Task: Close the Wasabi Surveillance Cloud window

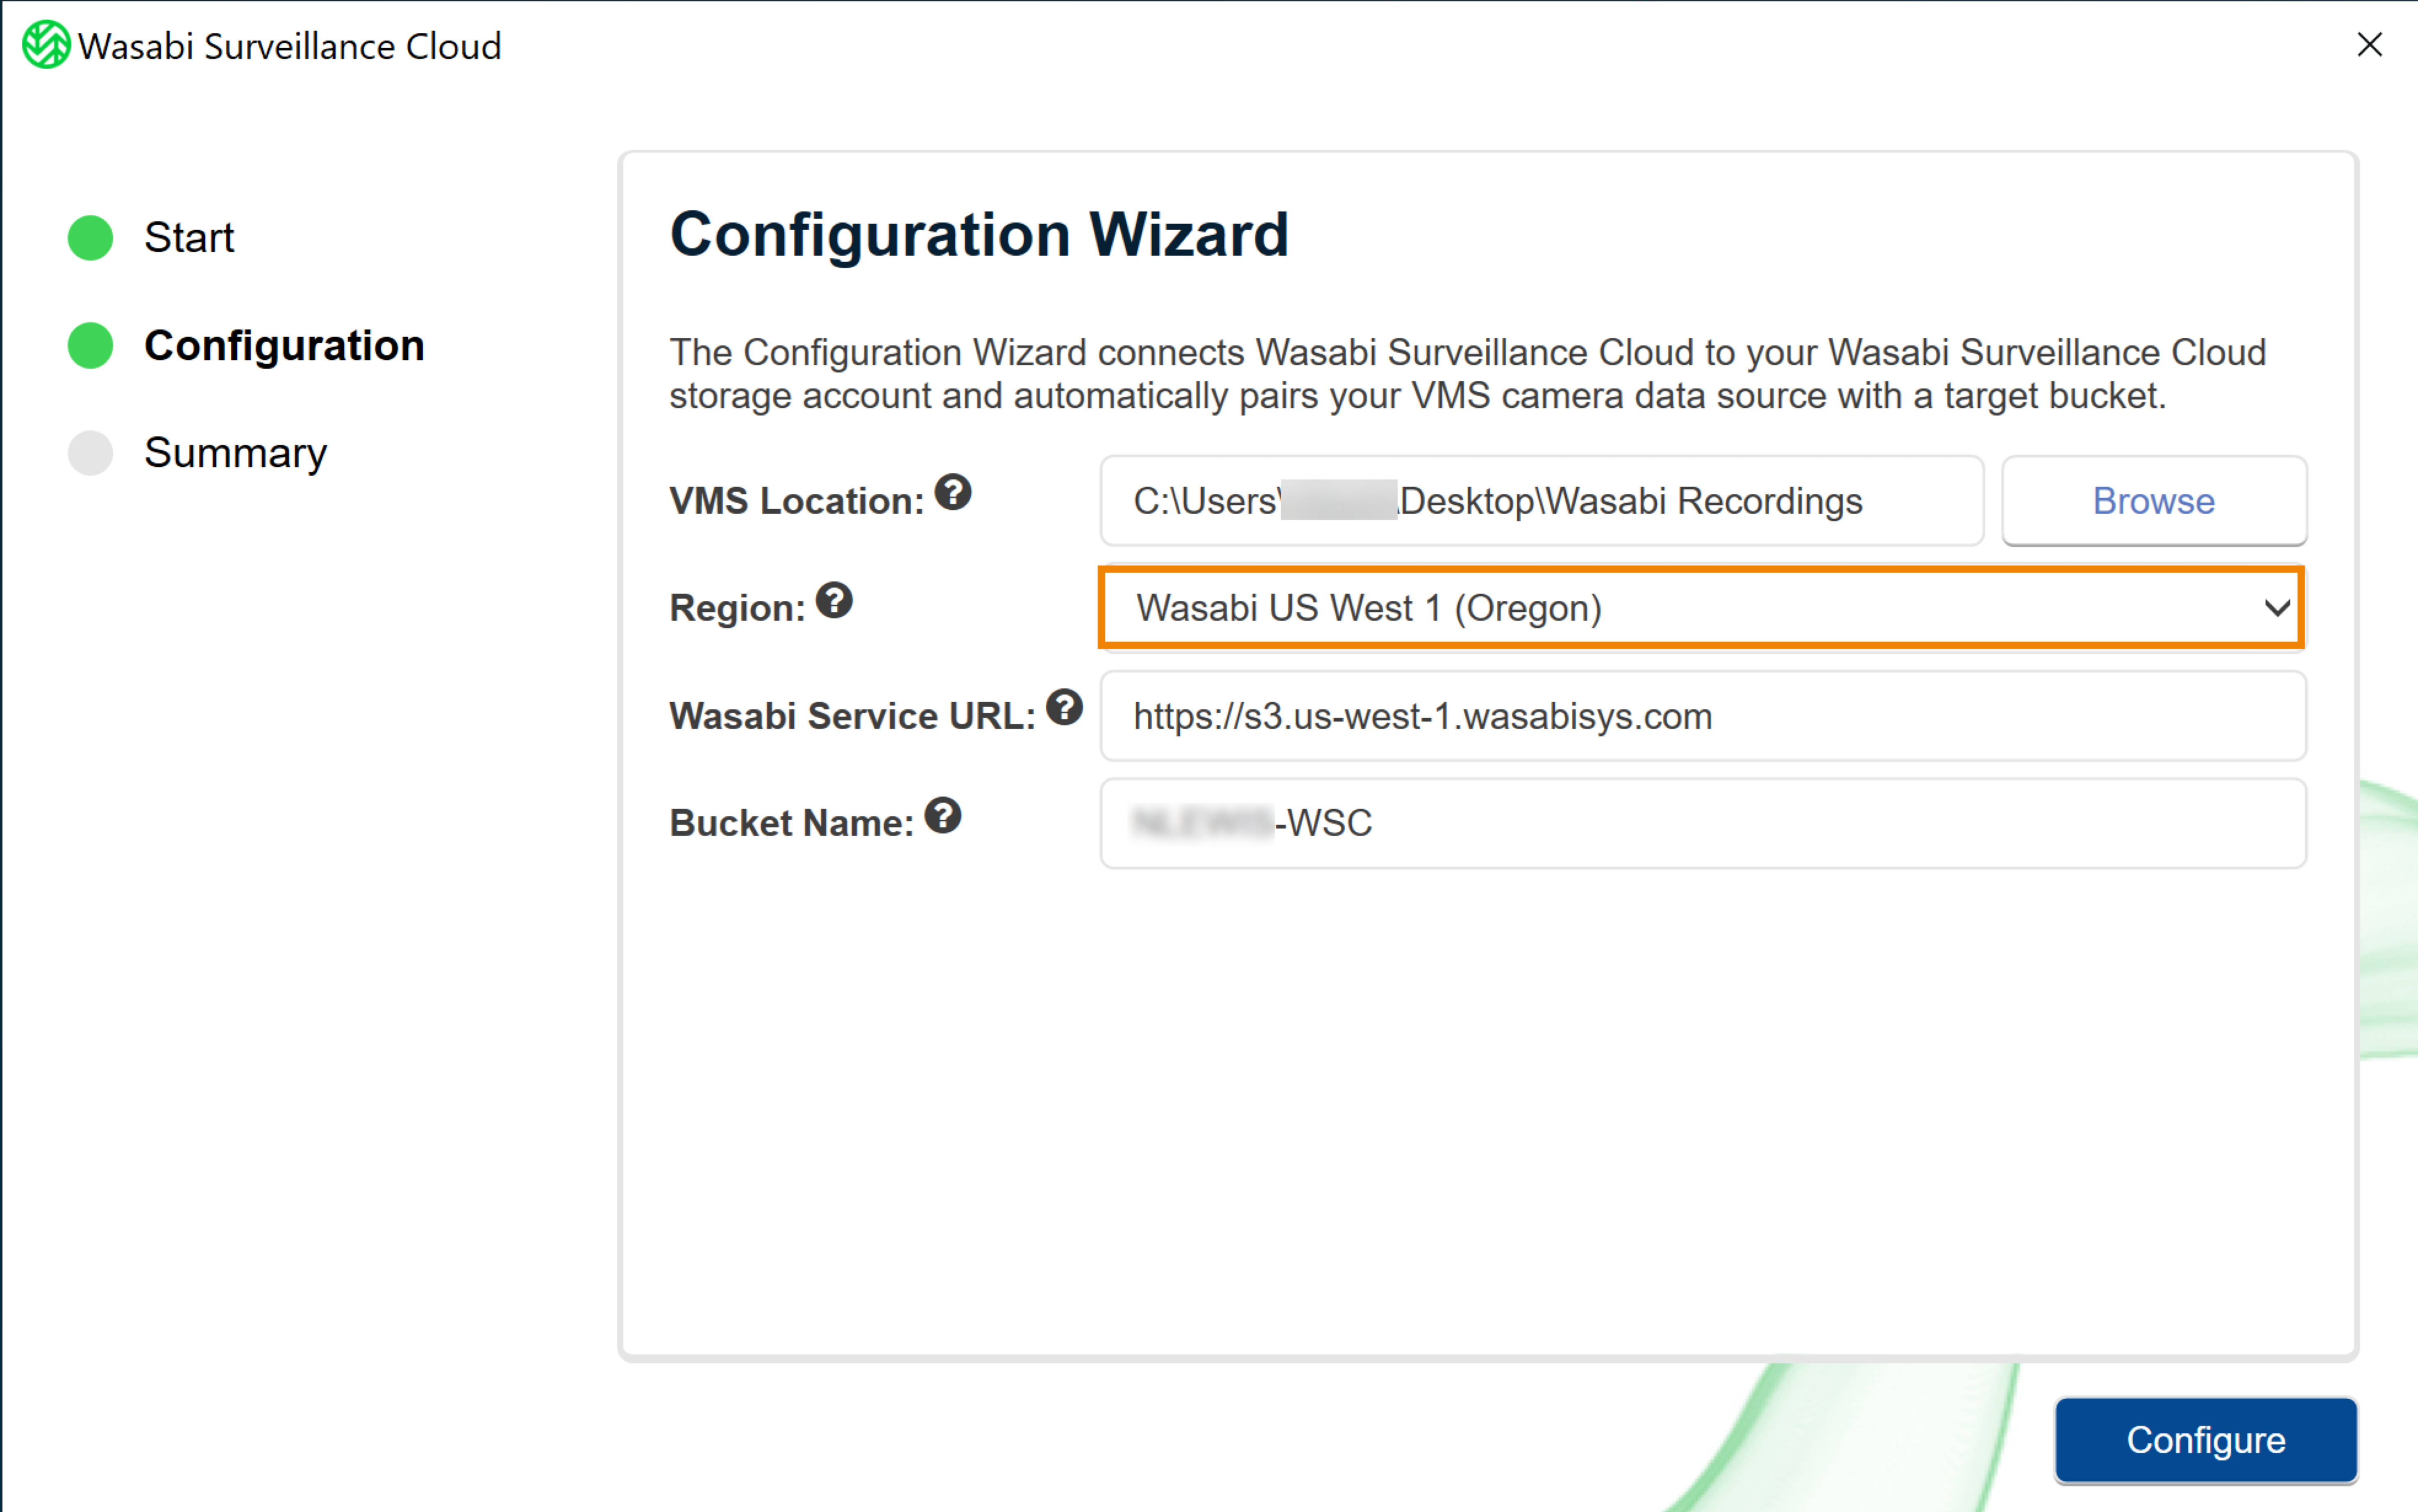Action: pos(2369,45)
